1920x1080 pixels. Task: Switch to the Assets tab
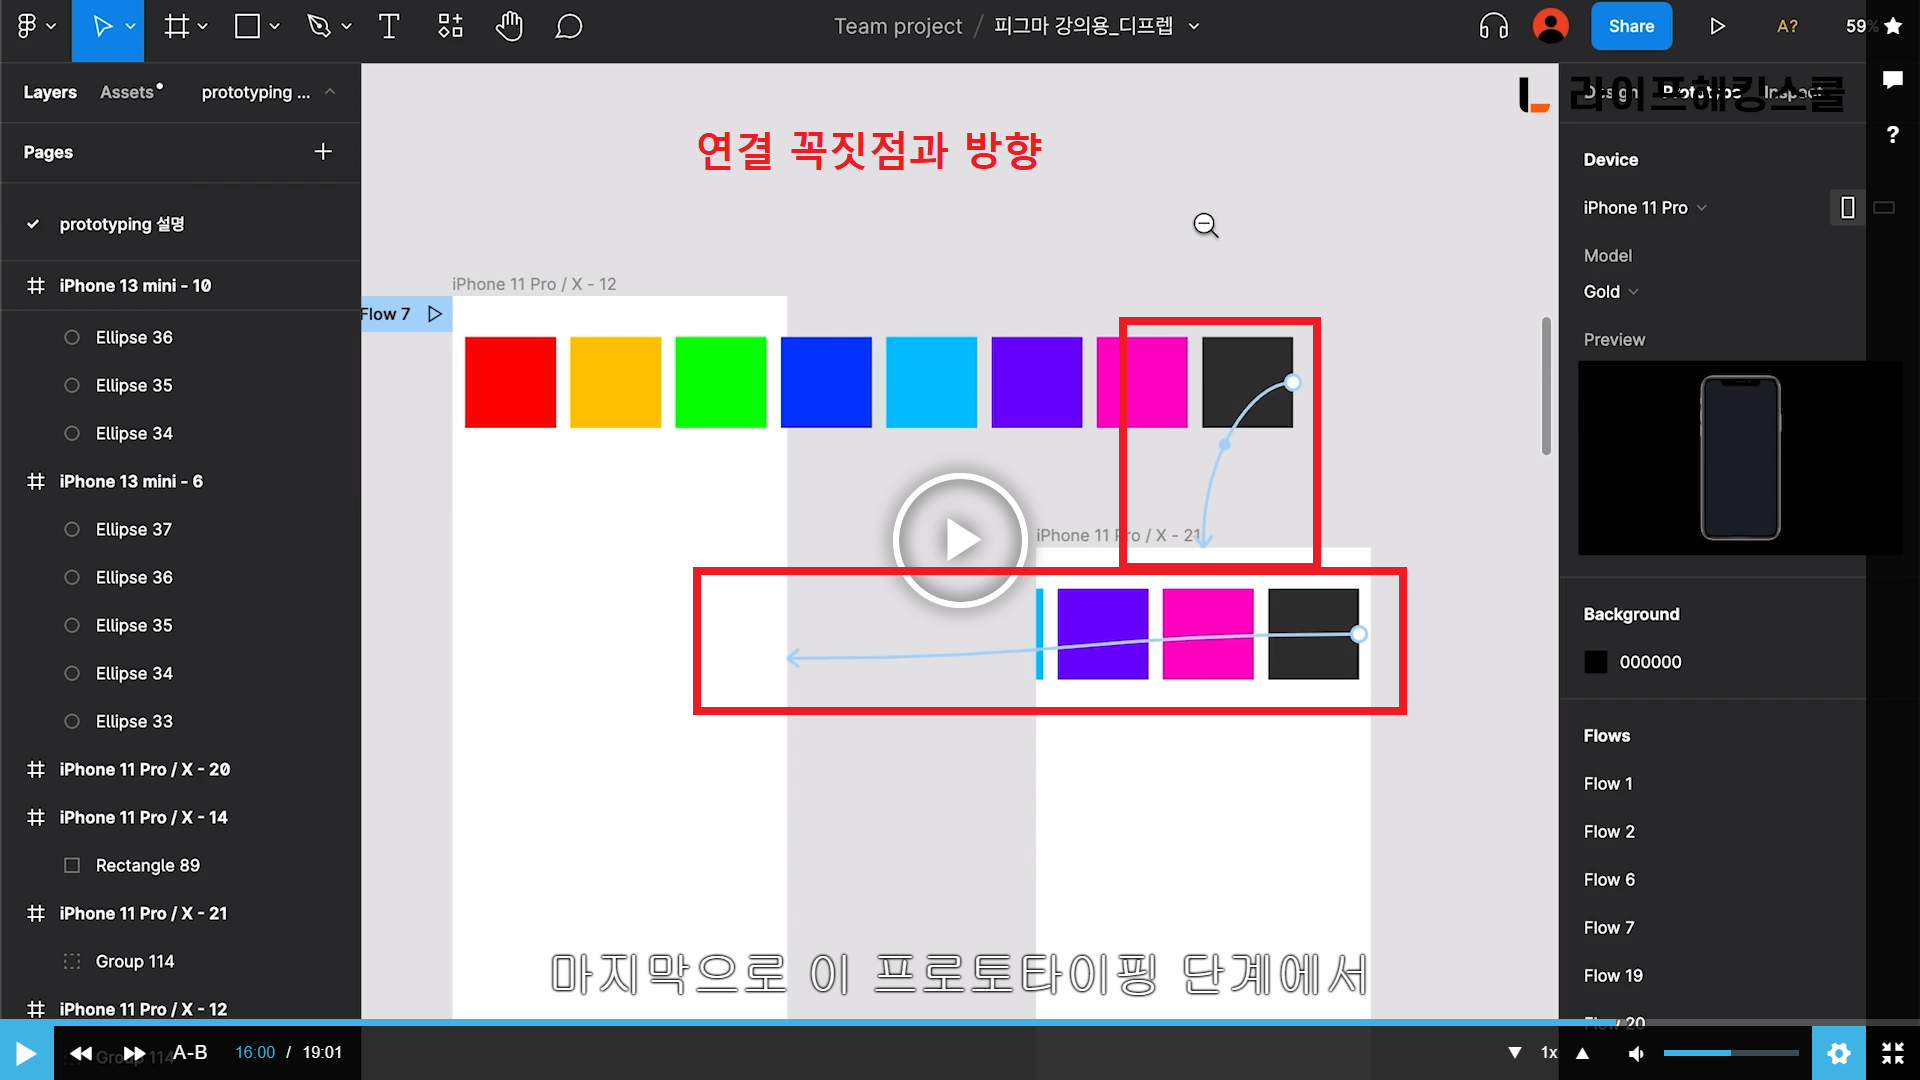128,92
